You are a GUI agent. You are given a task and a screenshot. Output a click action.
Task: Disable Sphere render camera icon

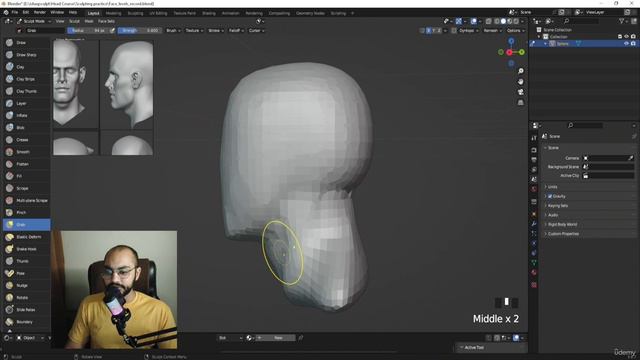[633, 44]
